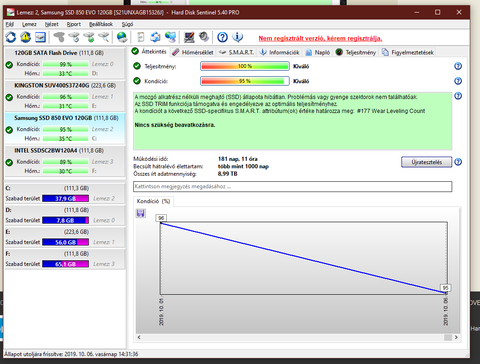Click the disk with clock toolbar icon
This screenshot has height=364, width=480.
click(x=74, y=37)
